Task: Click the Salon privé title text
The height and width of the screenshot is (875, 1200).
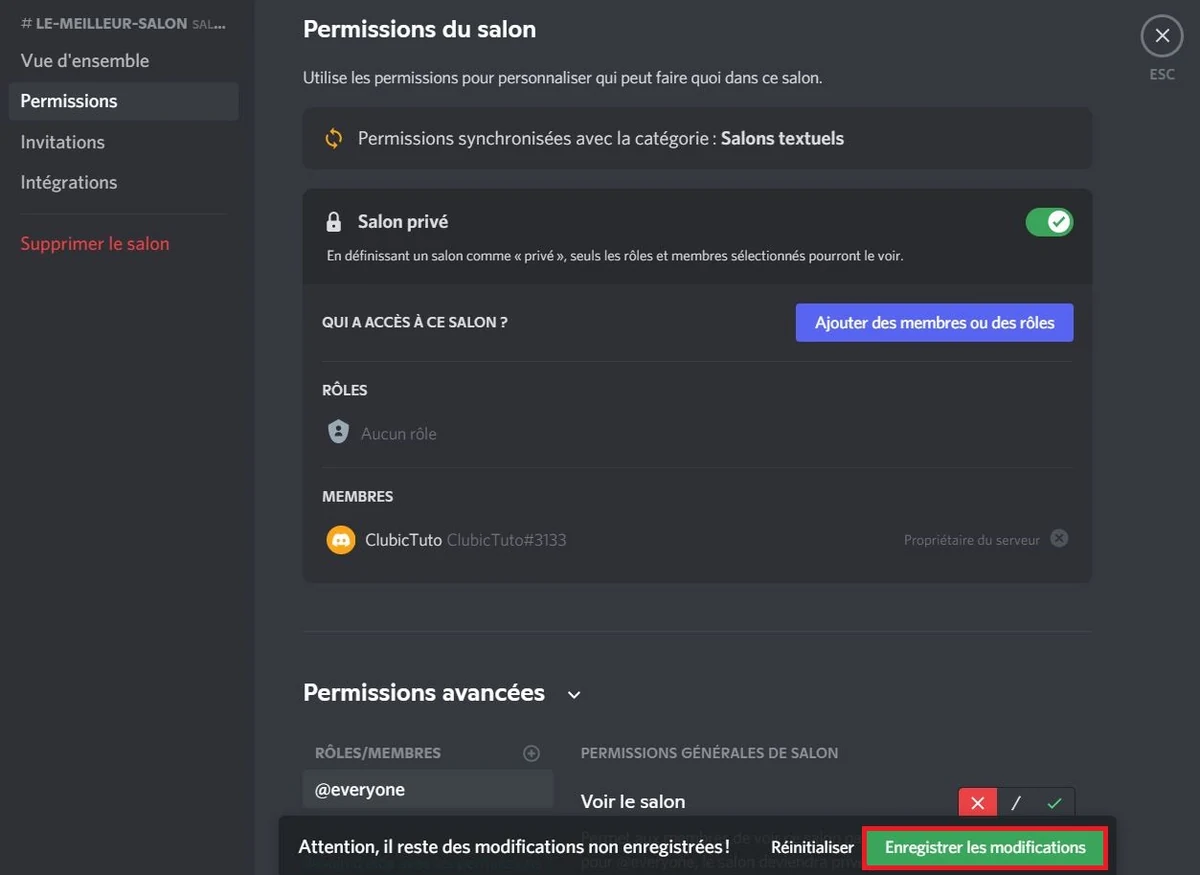Action: (403, 222)
